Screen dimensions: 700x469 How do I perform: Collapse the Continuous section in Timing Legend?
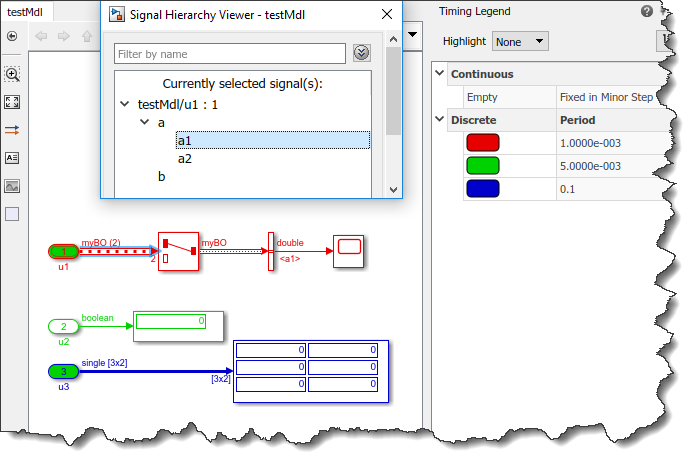point(440,74)
